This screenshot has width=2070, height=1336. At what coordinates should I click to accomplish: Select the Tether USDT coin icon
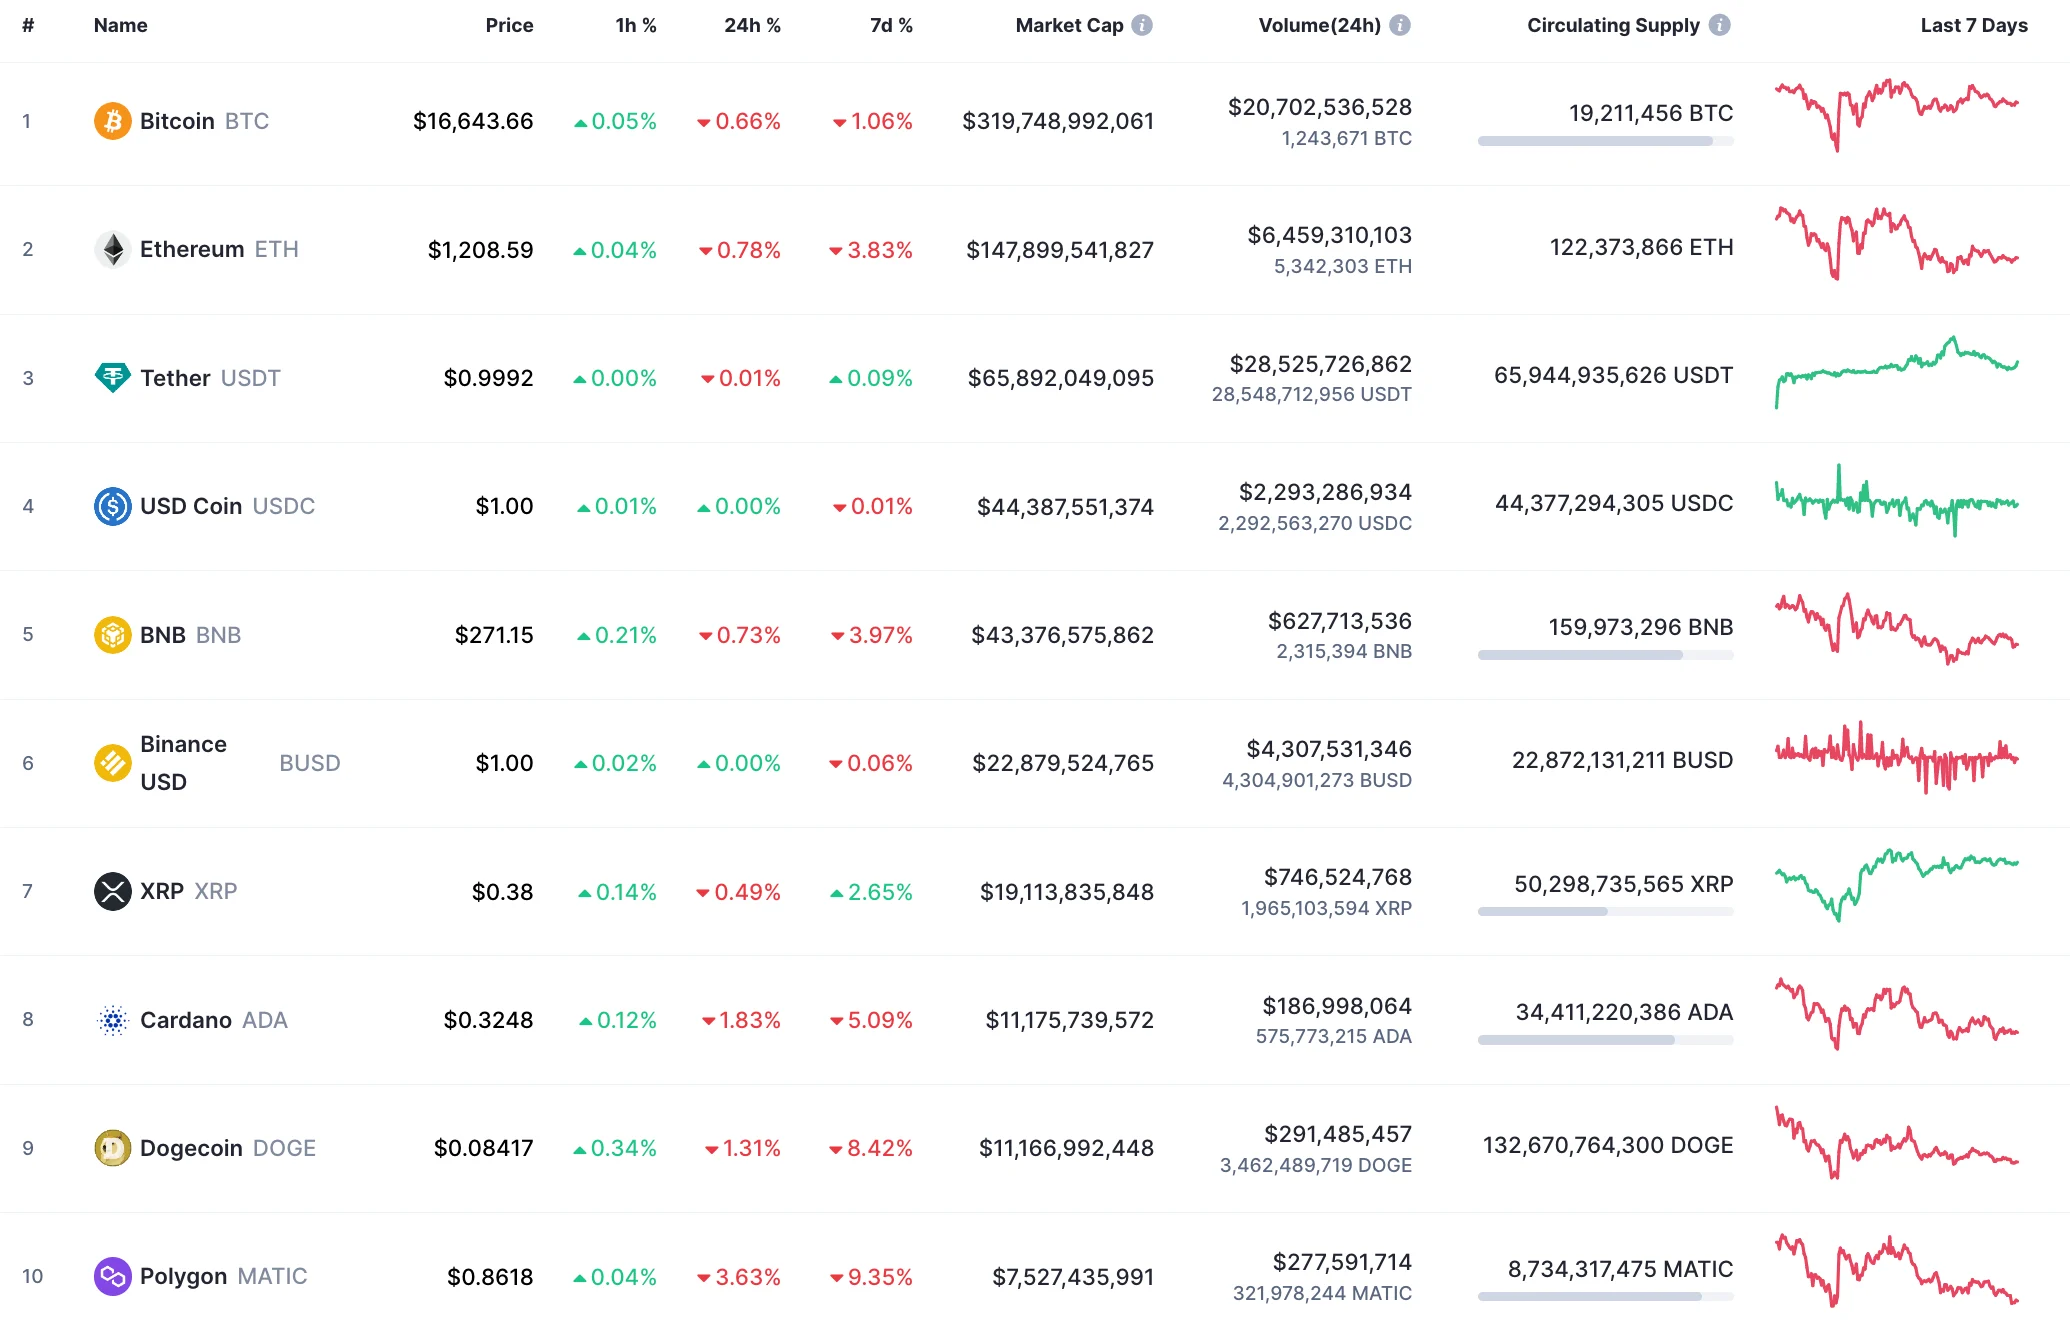pos(113,378)
